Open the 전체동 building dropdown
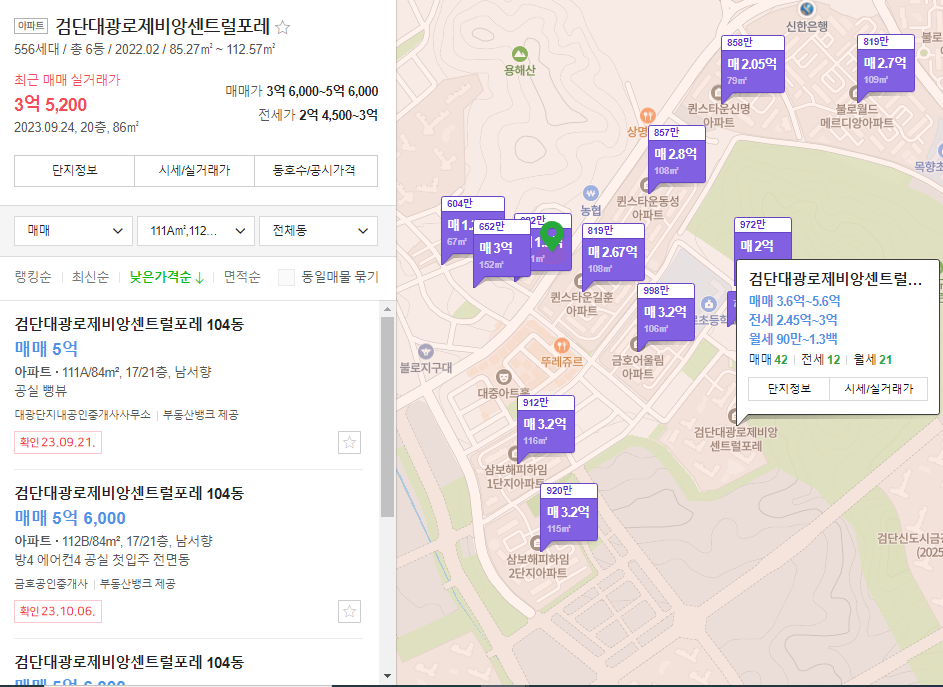The height and width of the screenshot is (687, 943). click(x=318, y=231)
